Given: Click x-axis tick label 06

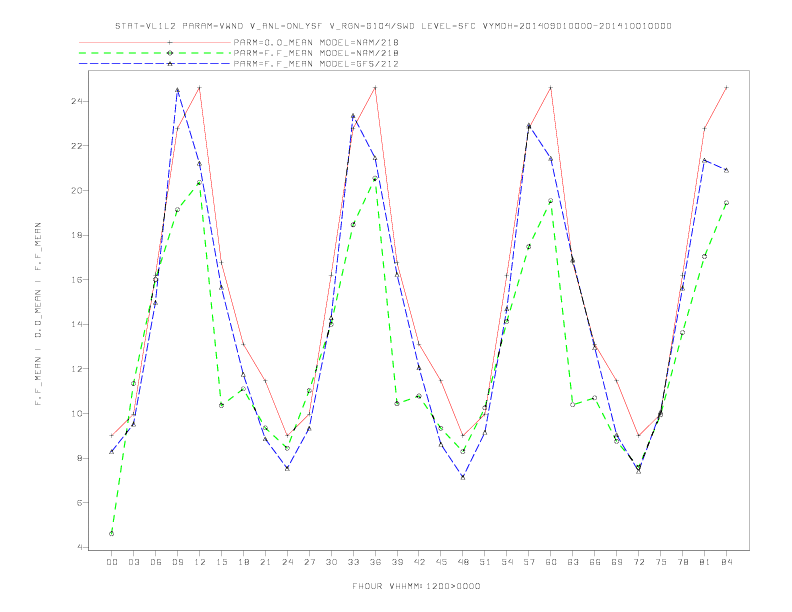Looking at the screenshot, I should coord(156,562).
